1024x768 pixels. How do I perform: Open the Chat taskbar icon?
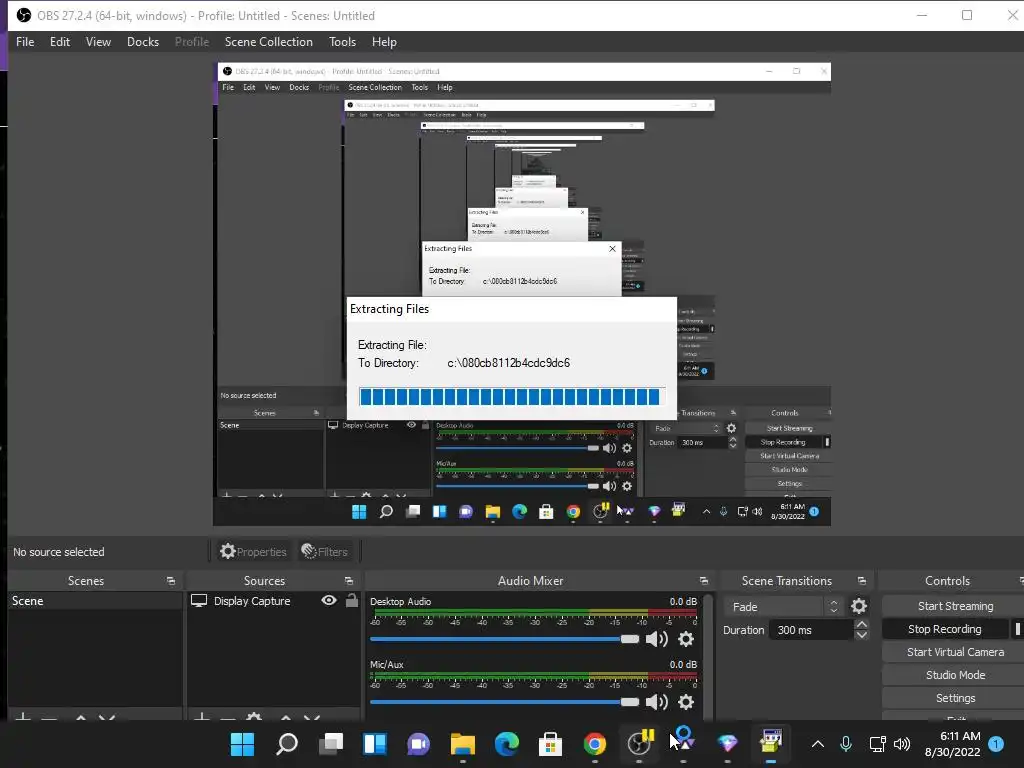click(419, 744)
